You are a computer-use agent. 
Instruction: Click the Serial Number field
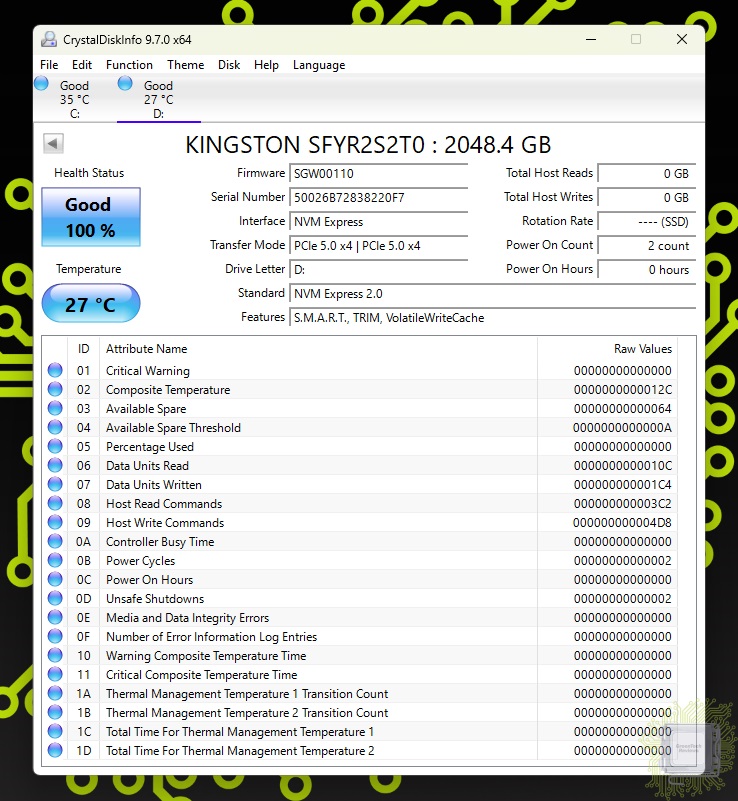(378, 198)
